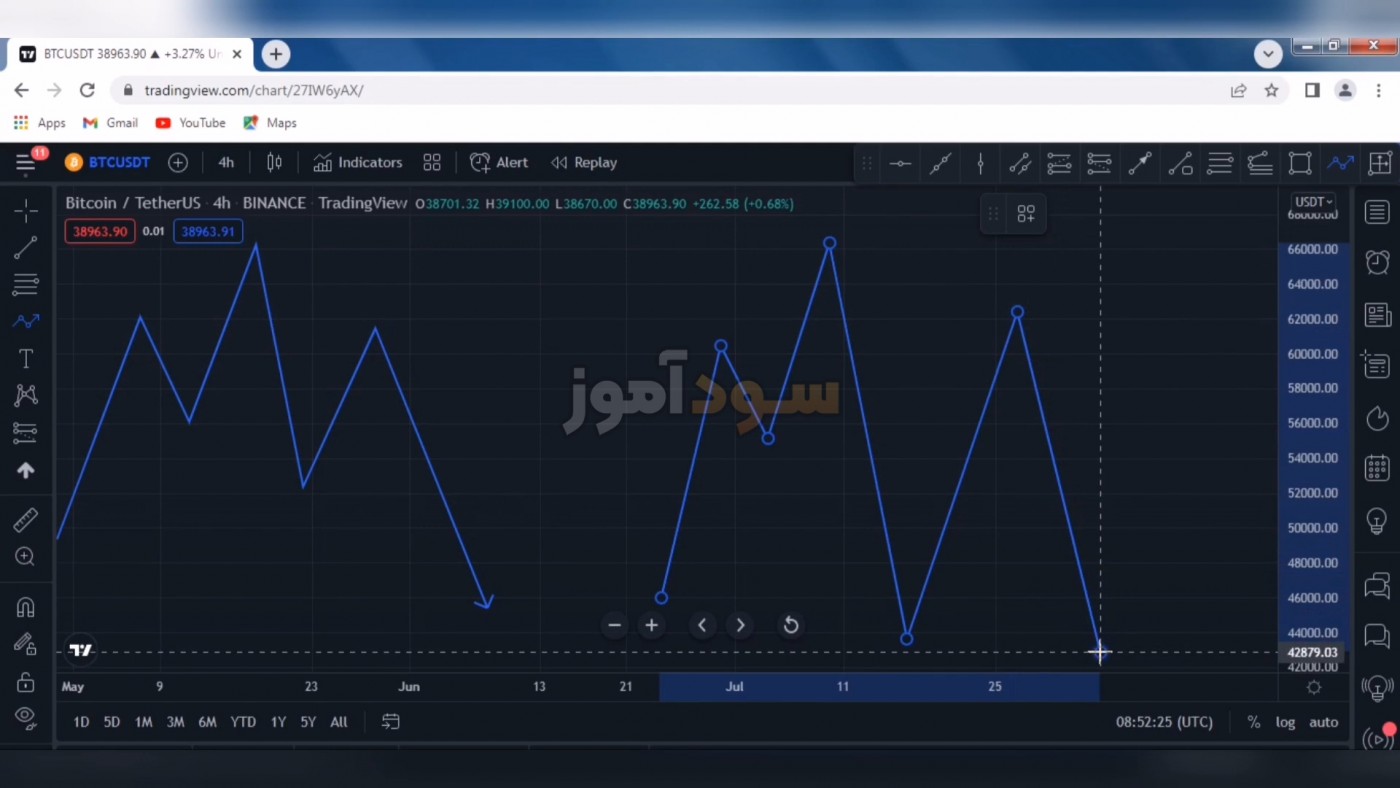Open the alerts clock panel
Viewport: 1400px width, 788px height.
(x=1377, y=262)
